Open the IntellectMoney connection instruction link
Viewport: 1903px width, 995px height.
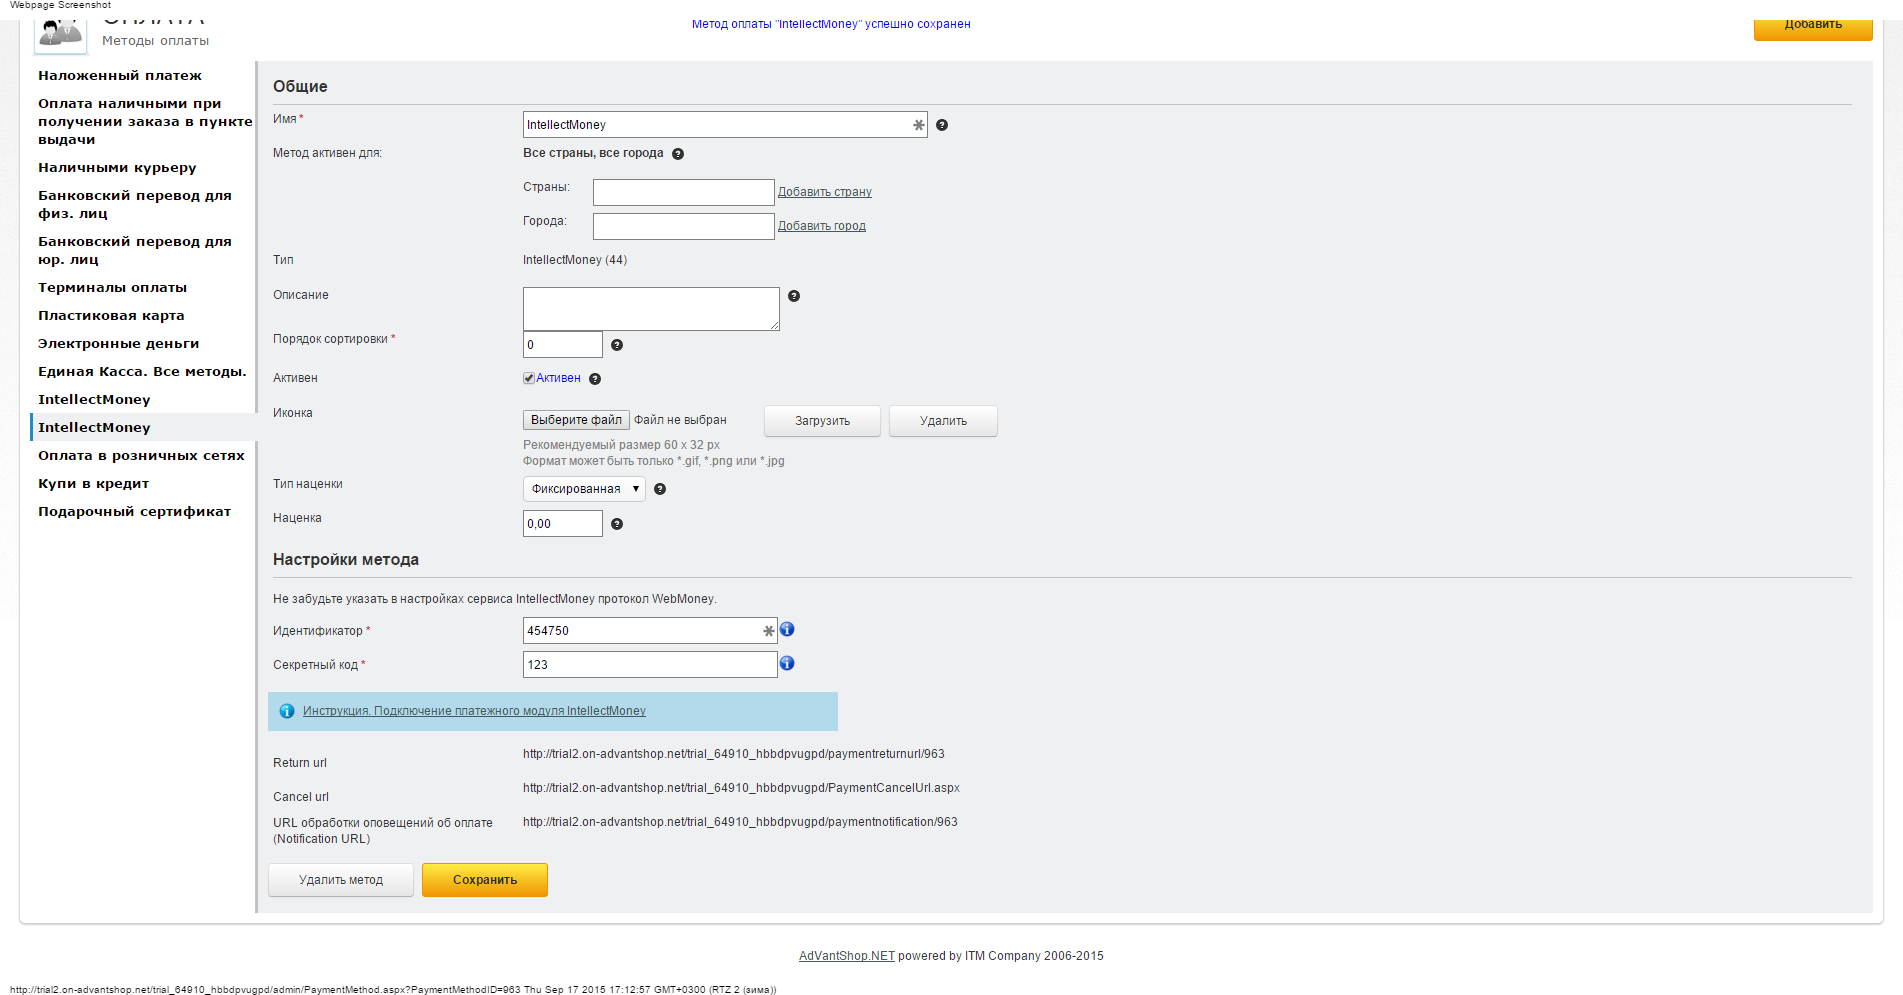coord(474,711)
